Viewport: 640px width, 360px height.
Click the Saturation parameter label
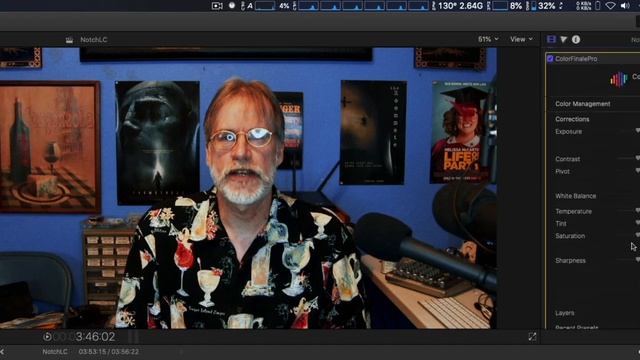tap(570, 236)
